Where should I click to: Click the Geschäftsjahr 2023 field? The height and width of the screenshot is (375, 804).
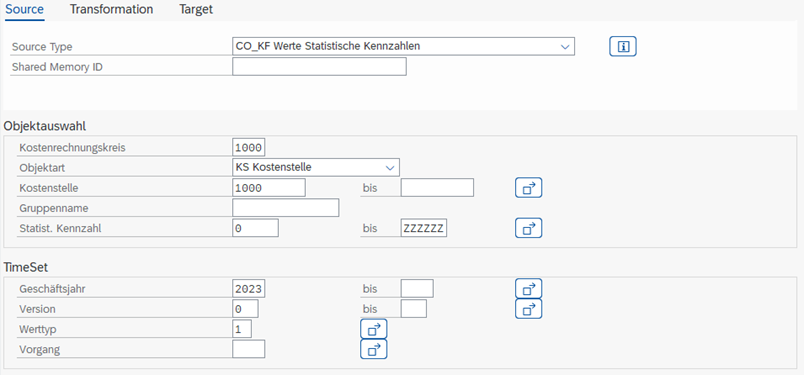pyautogui.click(x=249, y=289)
